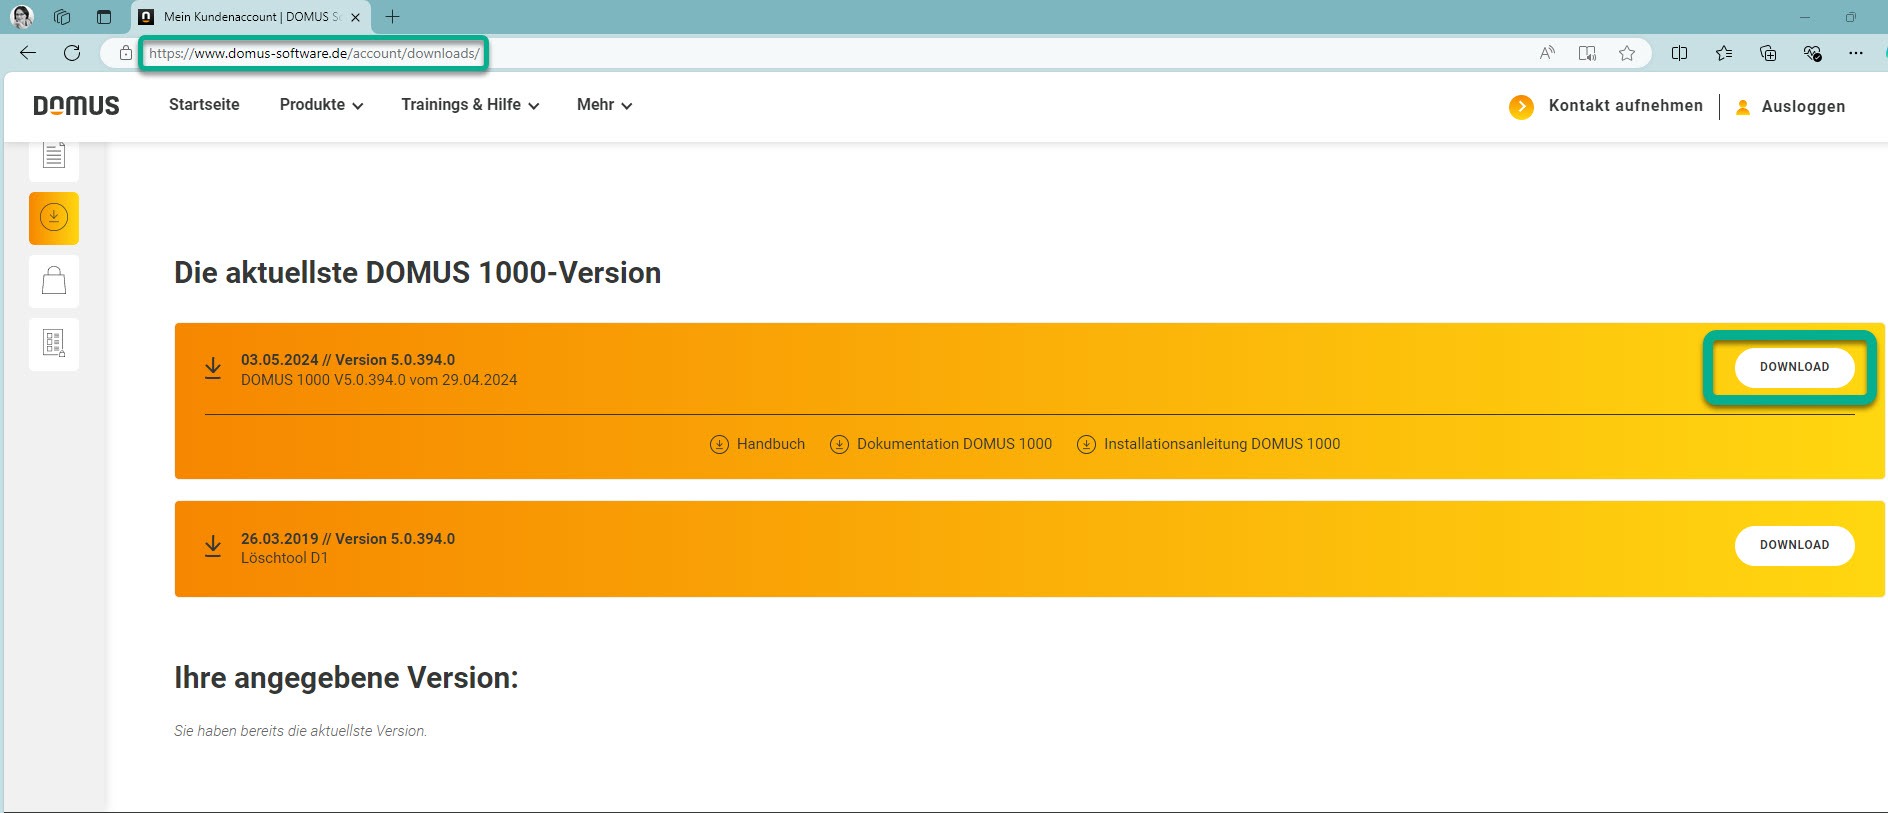
Task: Close the Mein Kundenaccount tab
Action: click(355, 17)
